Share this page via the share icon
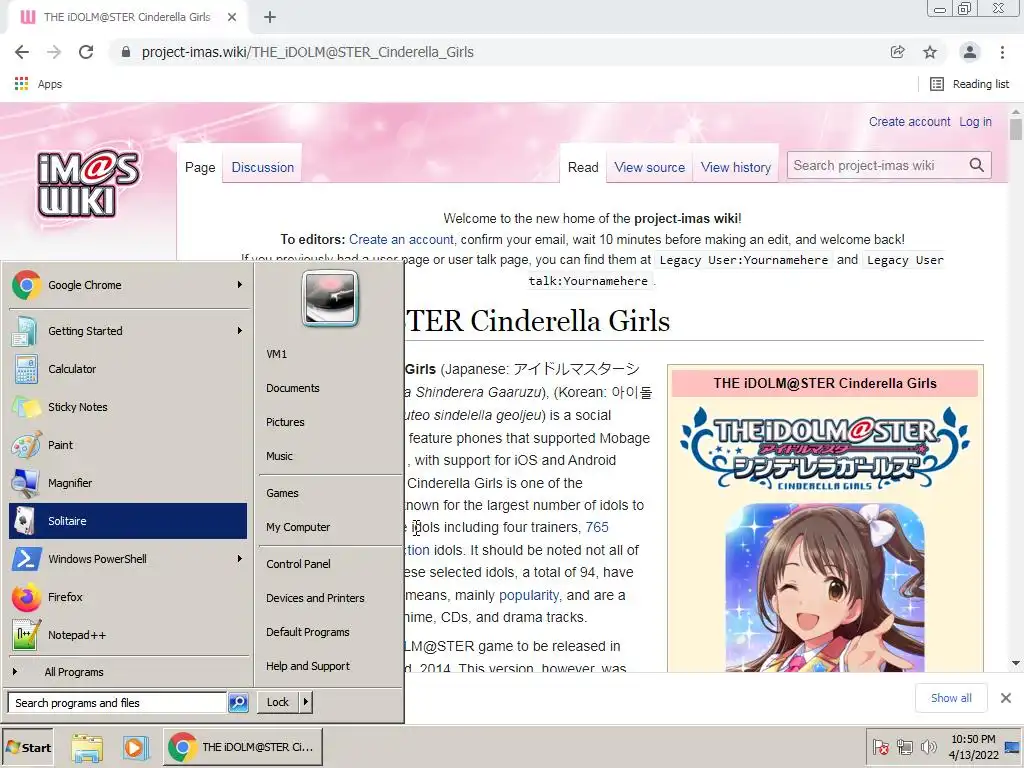 [x=897, y=52]
